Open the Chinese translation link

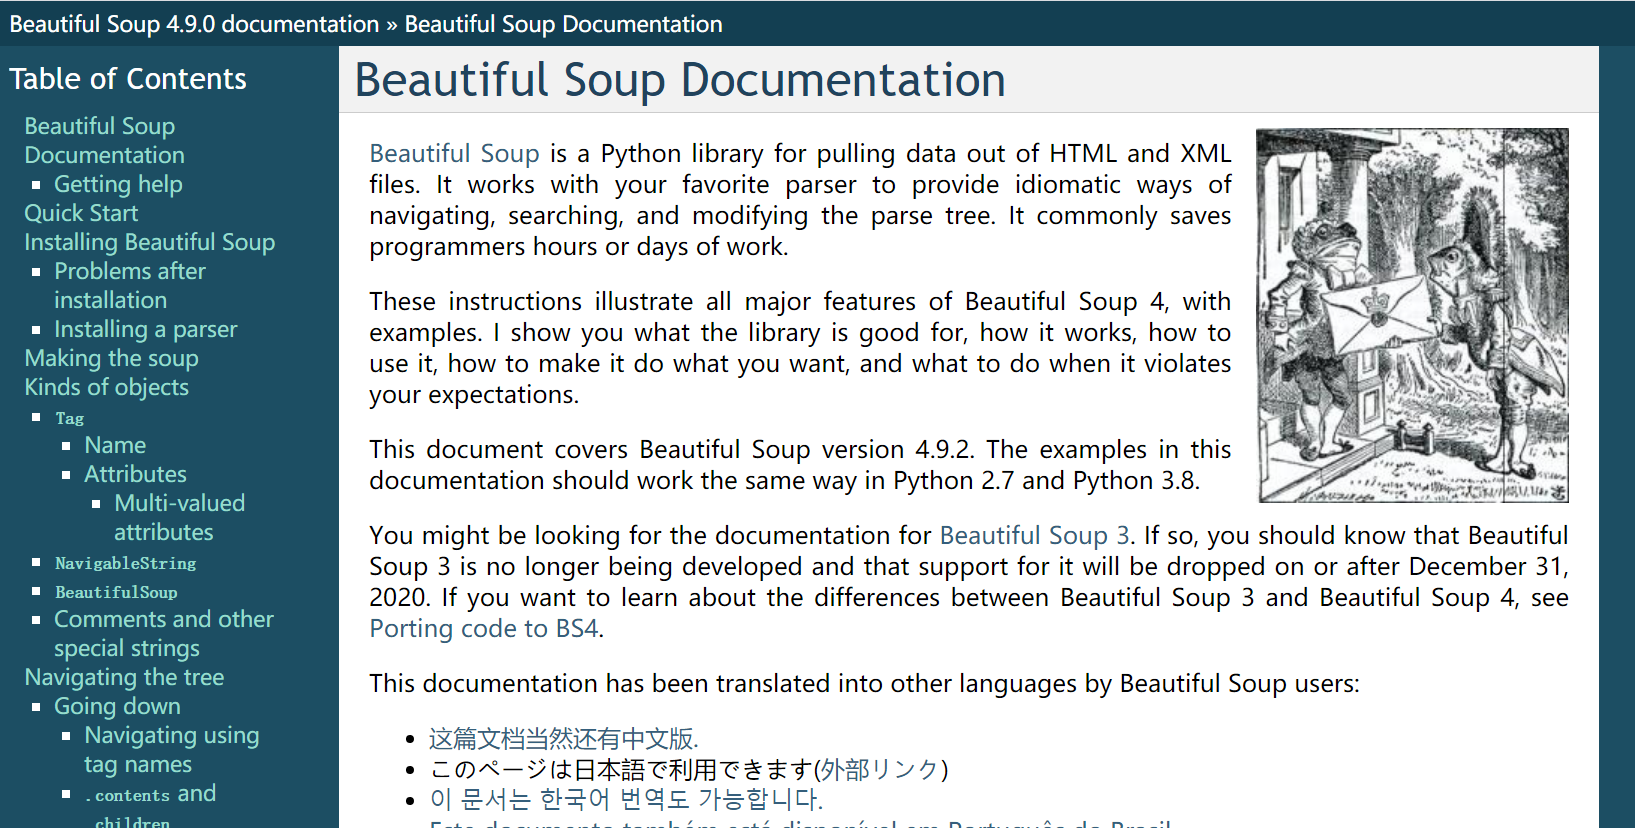coord(563,739)
